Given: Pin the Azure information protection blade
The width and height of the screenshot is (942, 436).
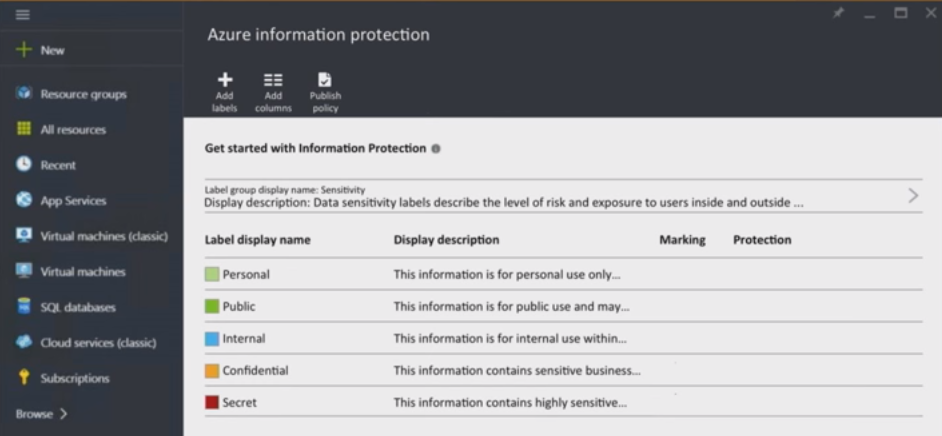Looking at the screenshot, I should point(839,13).
